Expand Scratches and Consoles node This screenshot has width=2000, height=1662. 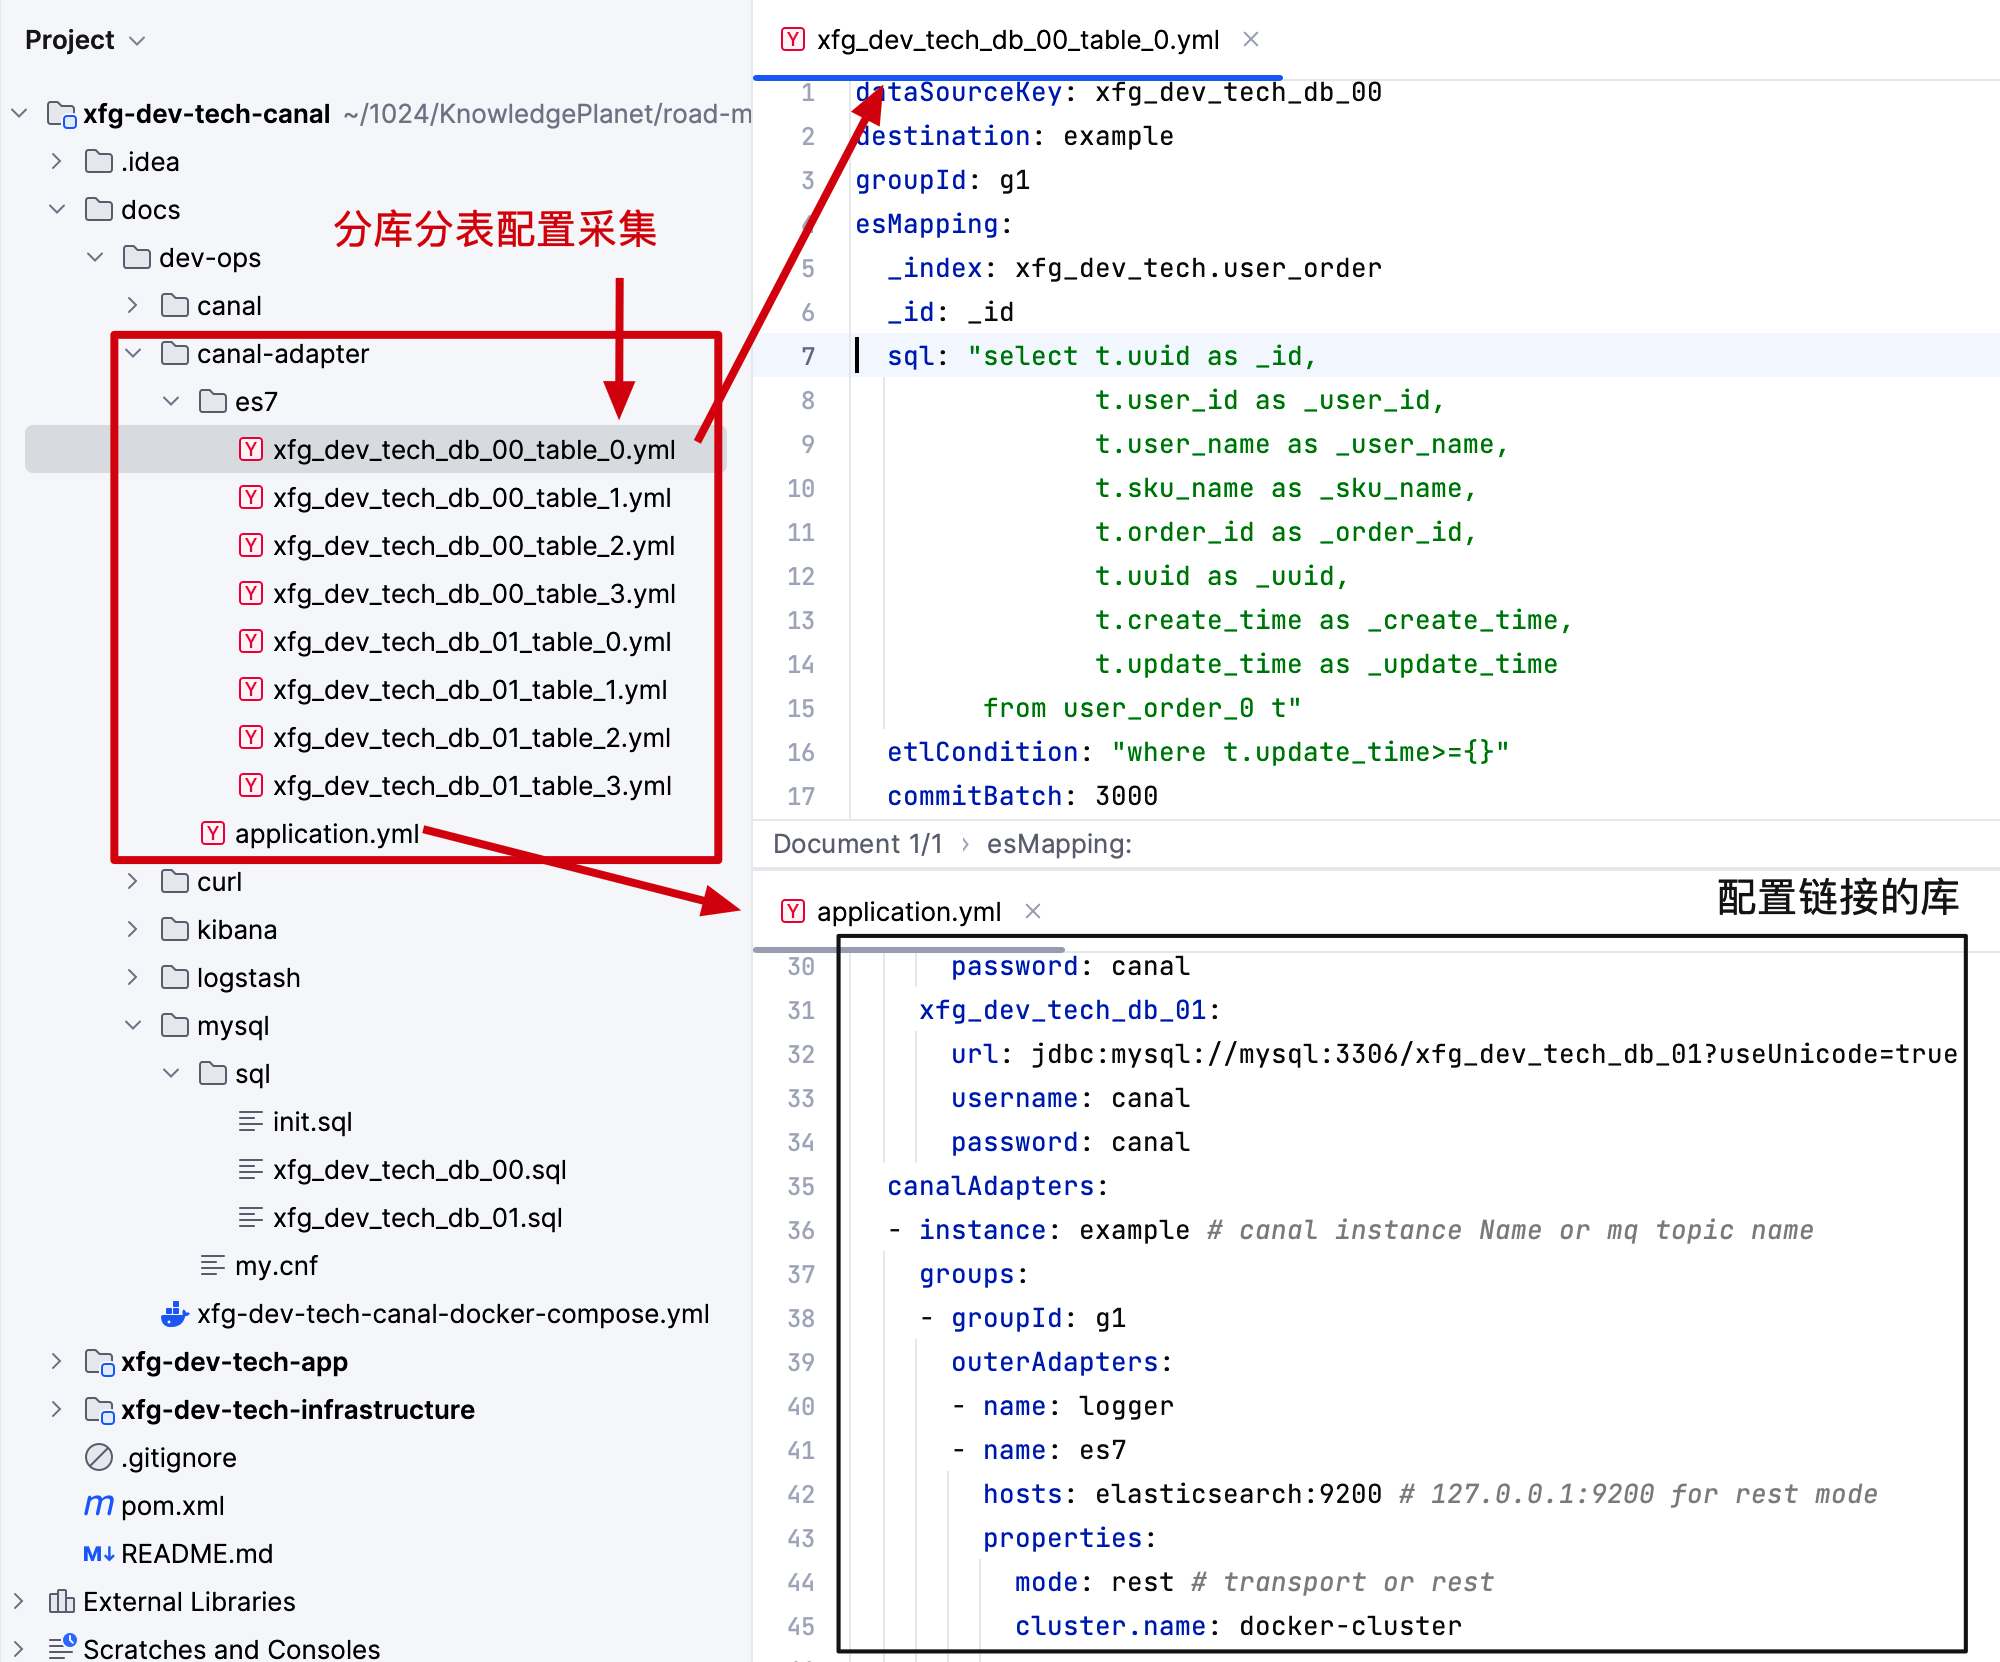coord(19,1648)
